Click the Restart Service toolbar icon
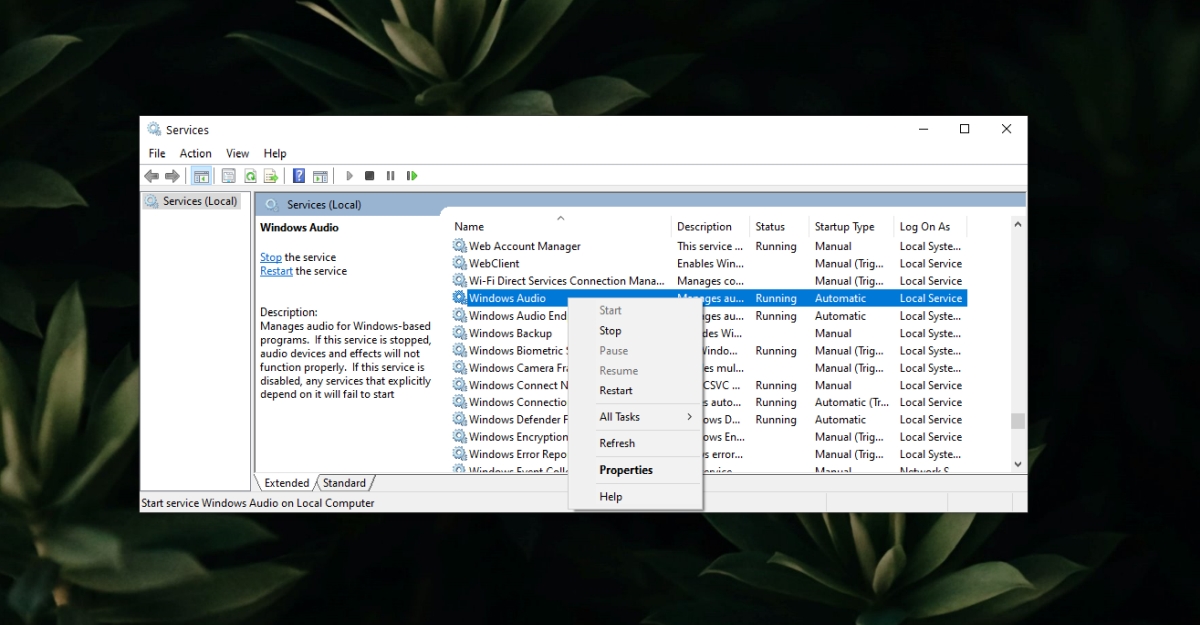This screenshot has height=625, width=1200. point(411,176)
